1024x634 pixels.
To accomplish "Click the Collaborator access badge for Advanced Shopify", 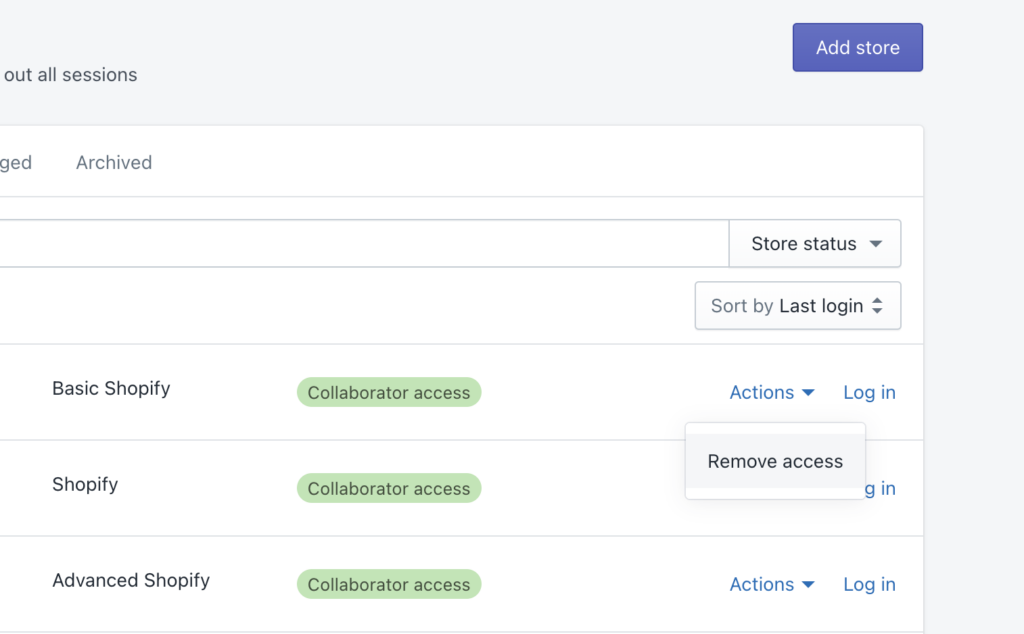I will [388, 583].
